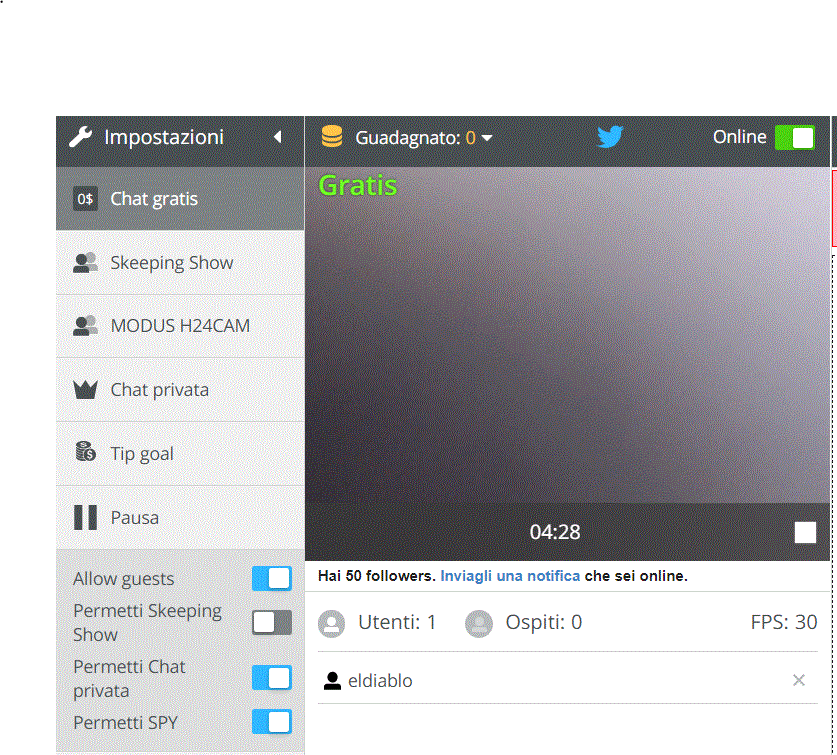The image size is (837, 755).
Task: Toggle the Permetti Chat privata switch
Action: click(272, 678)
